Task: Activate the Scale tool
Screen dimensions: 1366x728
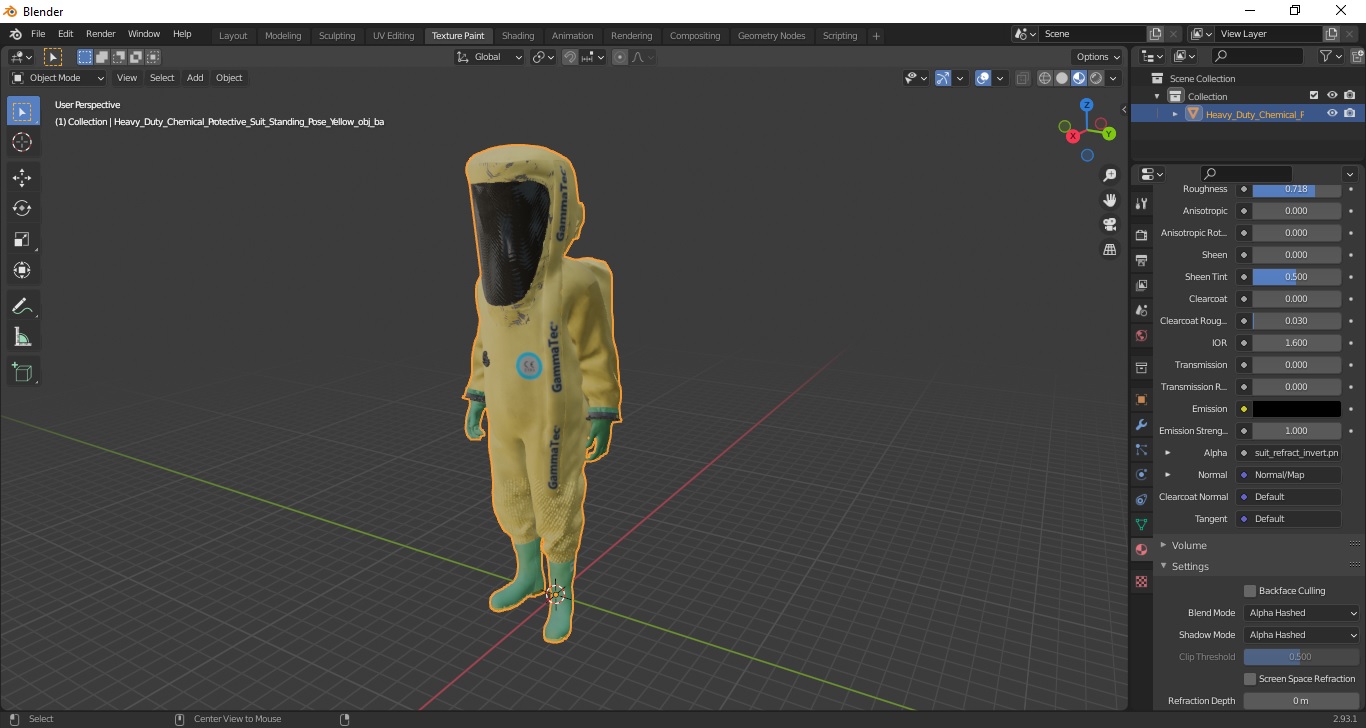Action: click(x=22, y=239)
